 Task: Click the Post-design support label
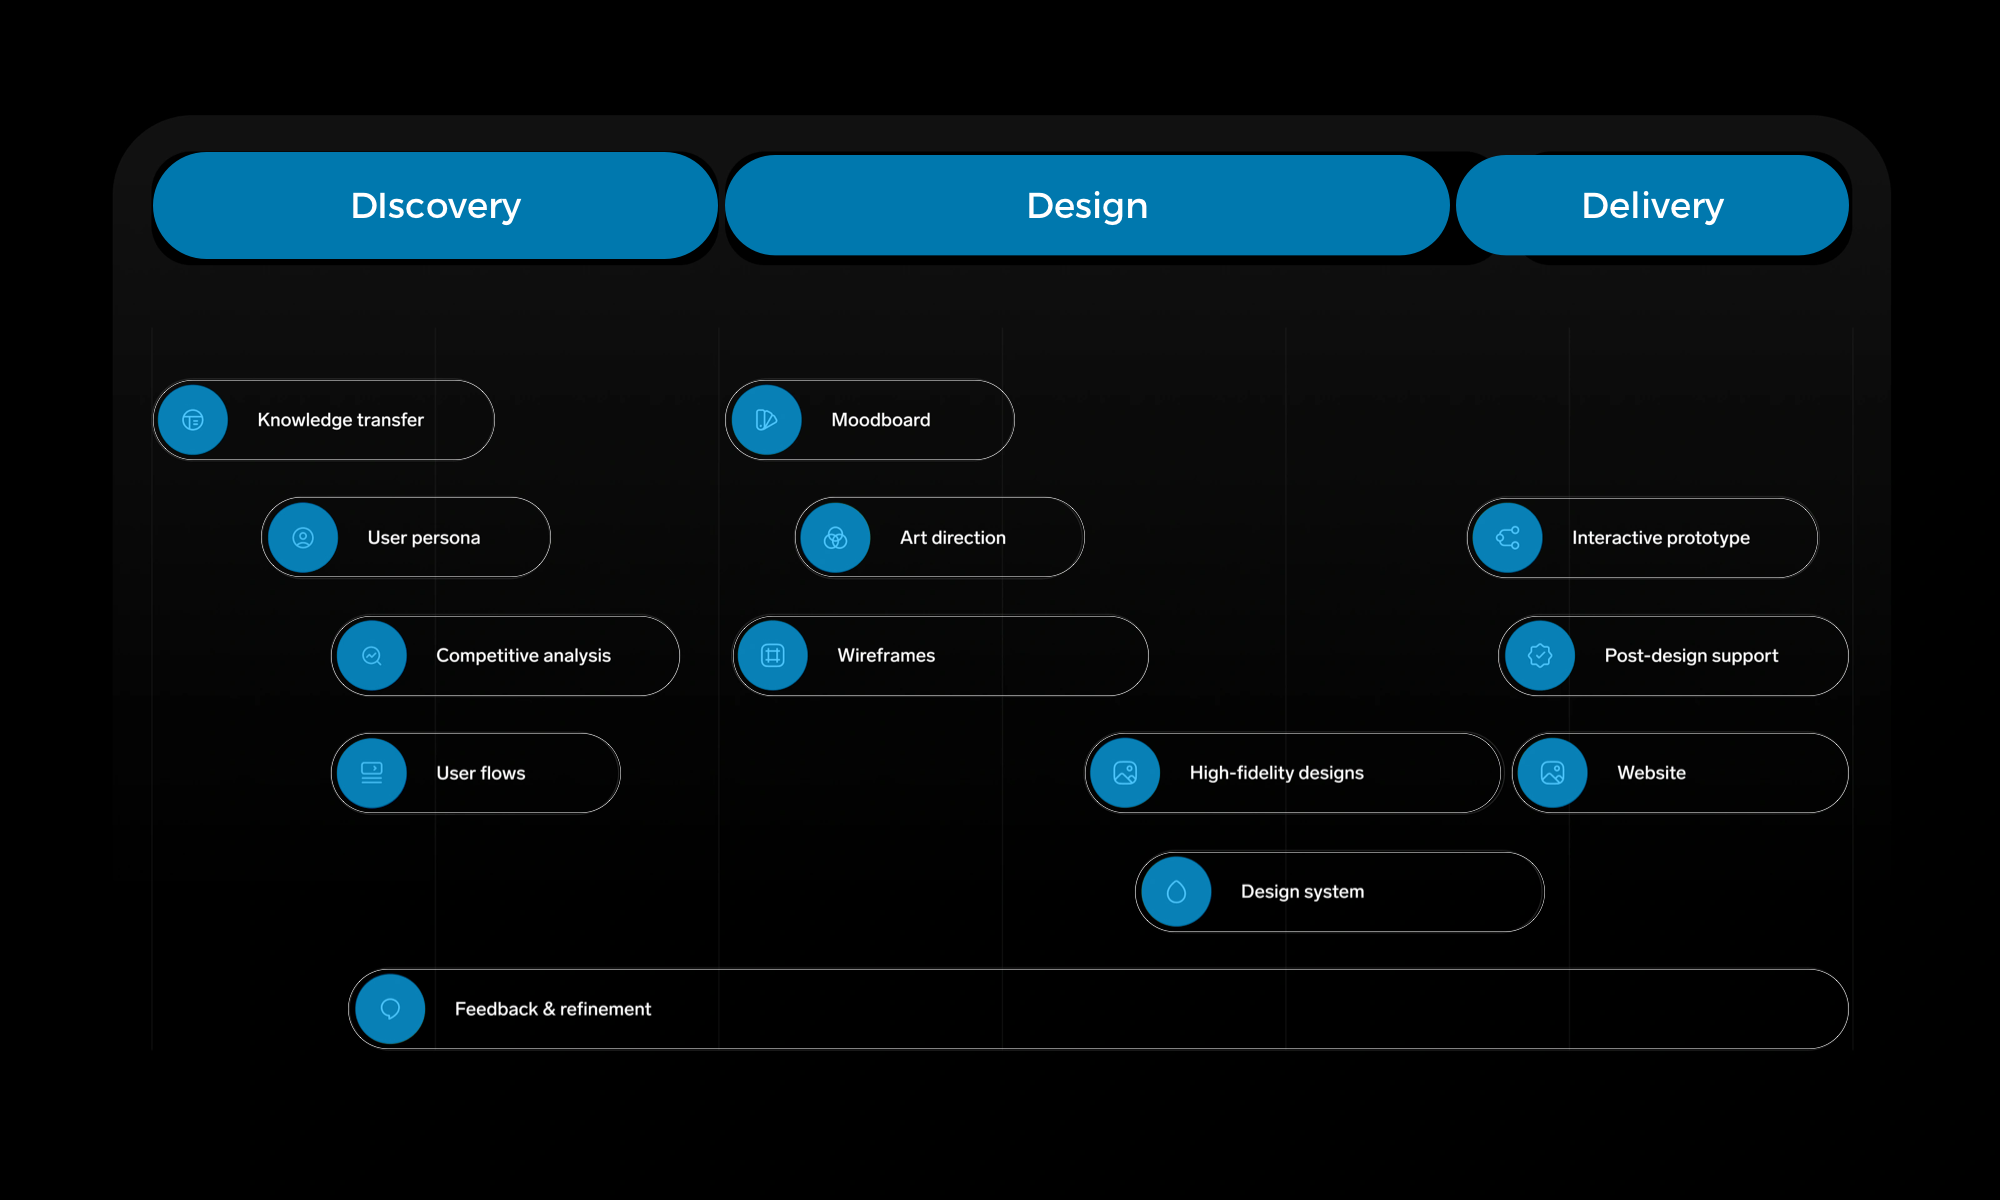click(1692, 656)
